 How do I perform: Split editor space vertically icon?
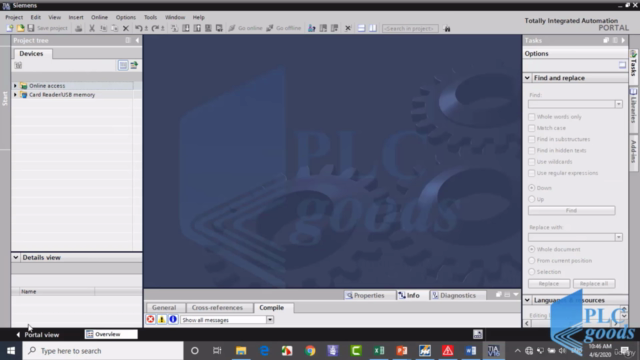point(373,28)
